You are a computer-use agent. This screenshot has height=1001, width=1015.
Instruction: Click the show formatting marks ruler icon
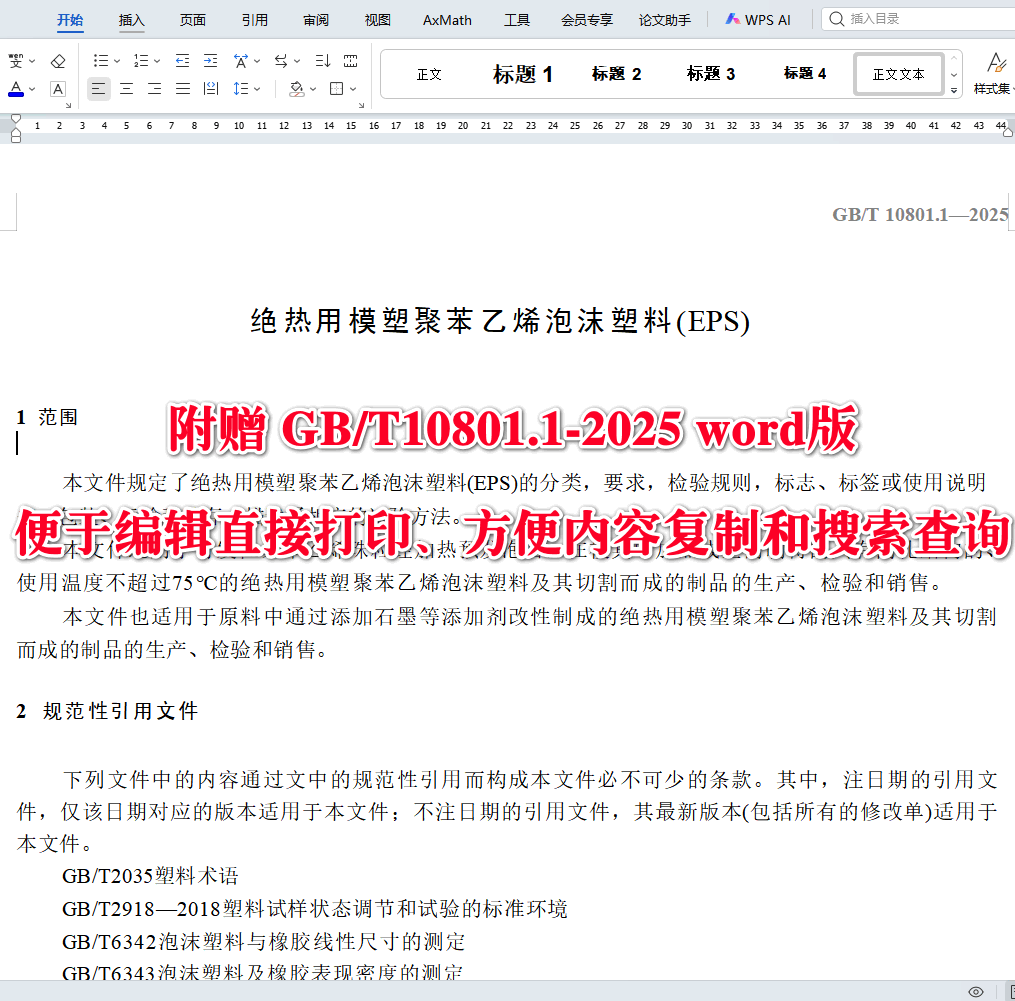(x=350, y=61)
